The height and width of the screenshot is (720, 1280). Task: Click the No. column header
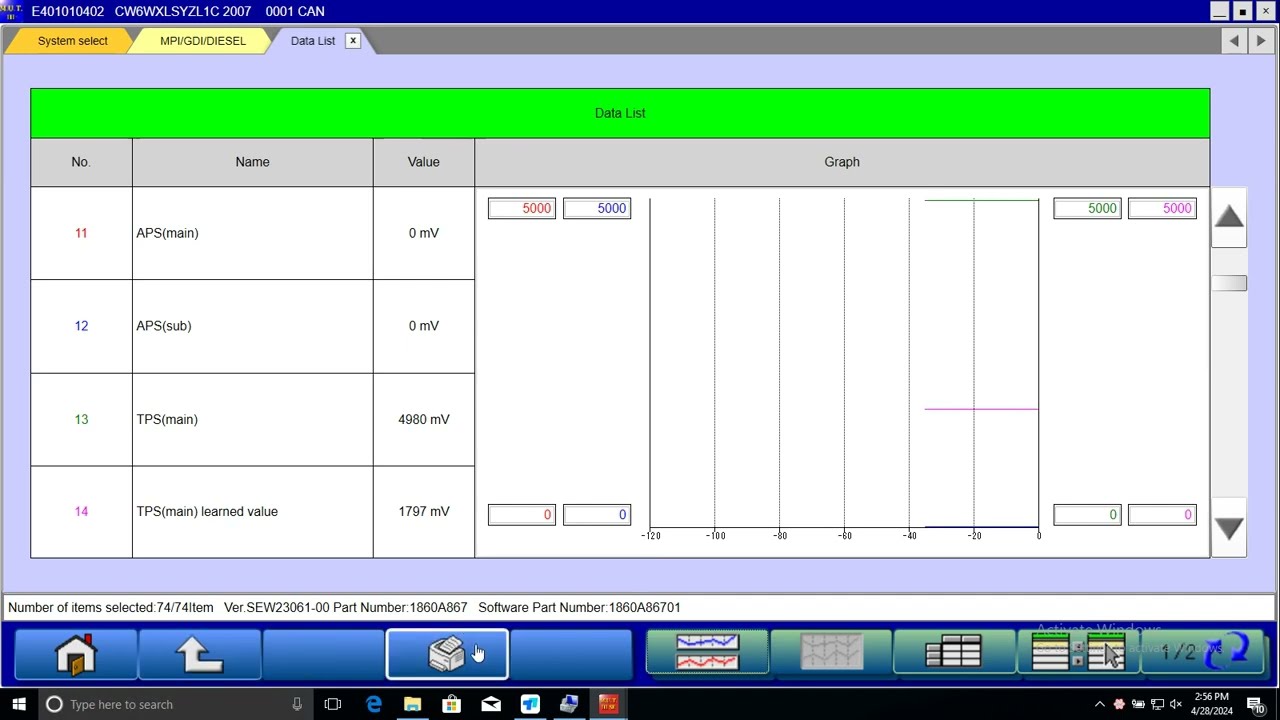(x=81, y=162)
